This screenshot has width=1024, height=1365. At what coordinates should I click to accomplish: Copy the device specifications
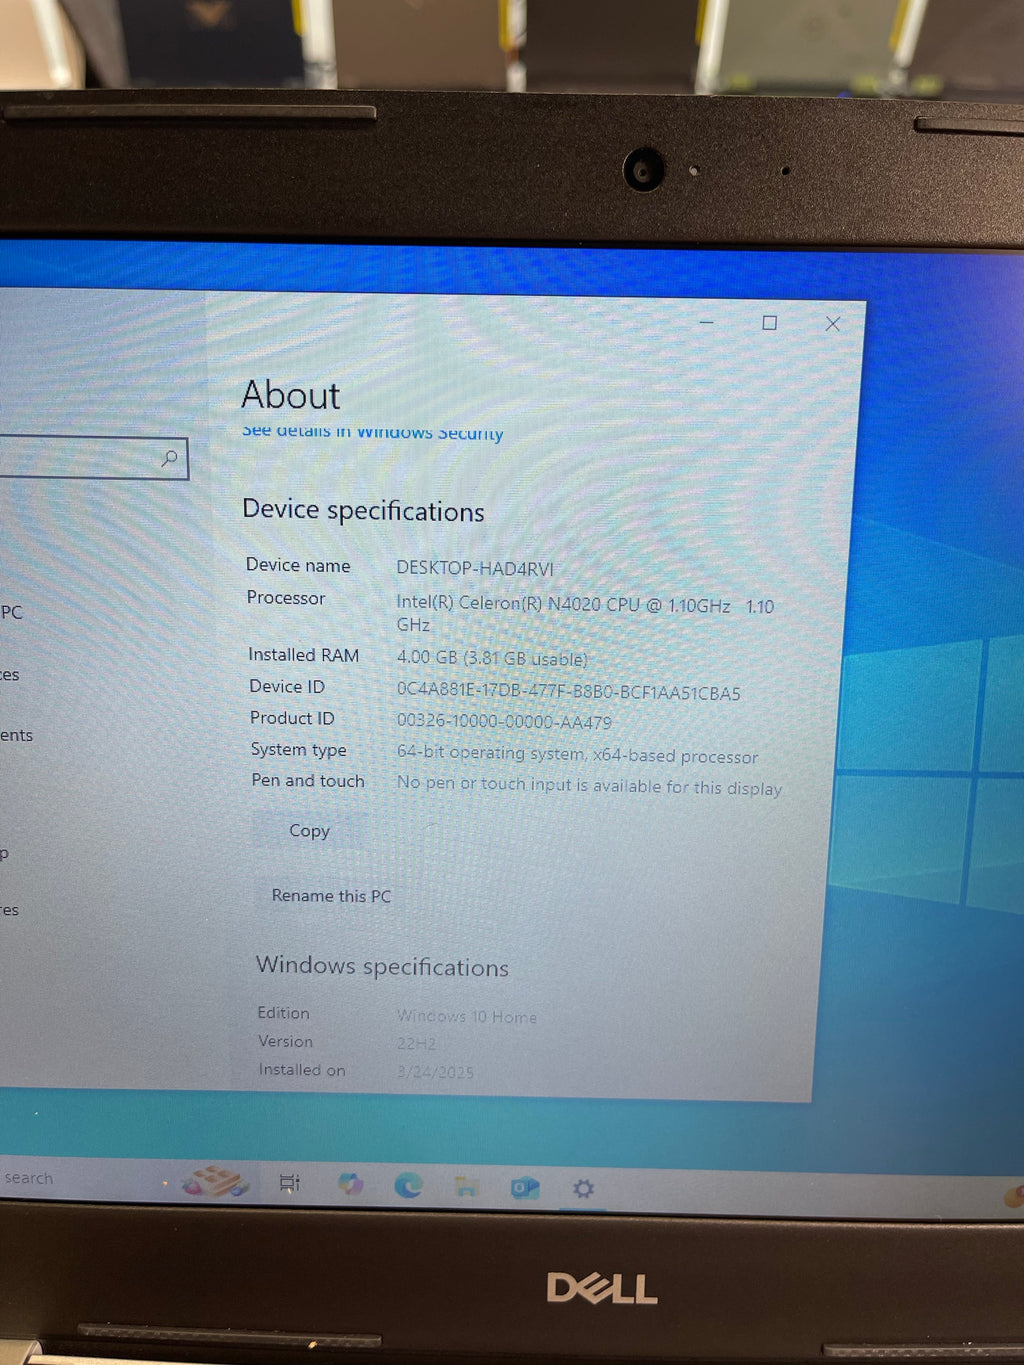(x=309, y=831)
